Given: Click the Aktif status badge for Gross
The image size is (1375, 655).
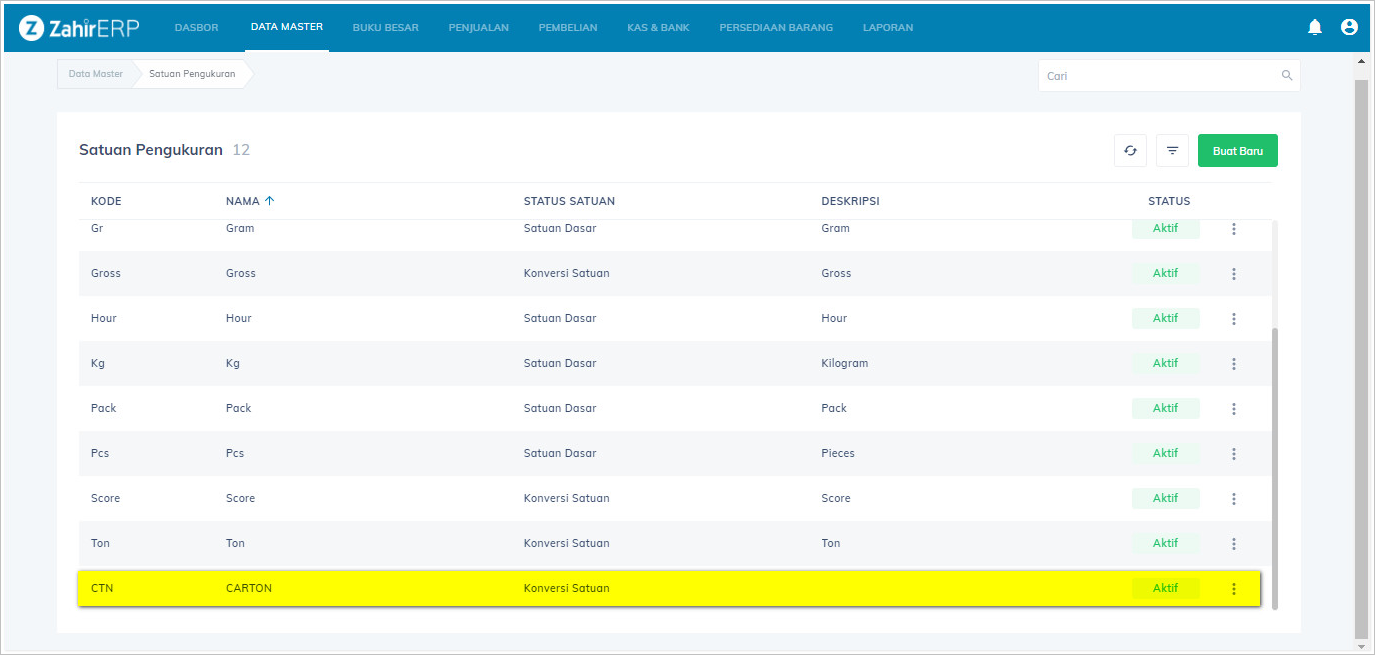Looking at the screenshot, I should click(1165, 273).
